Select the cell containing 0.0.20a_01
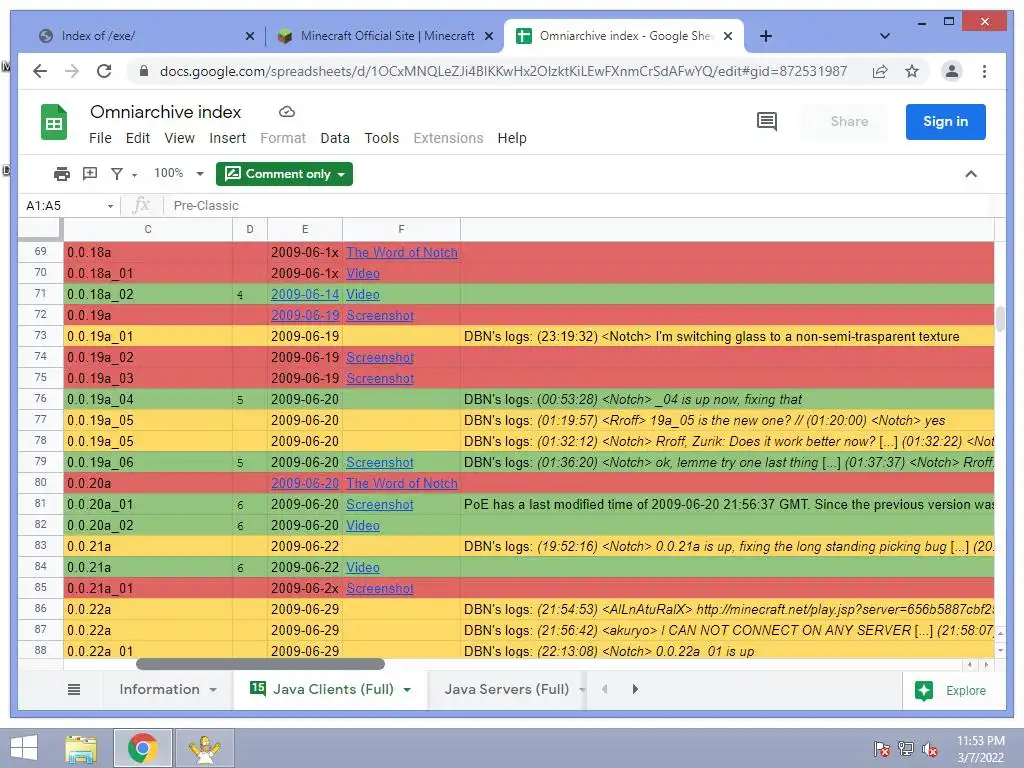 (x=148, y=504)
